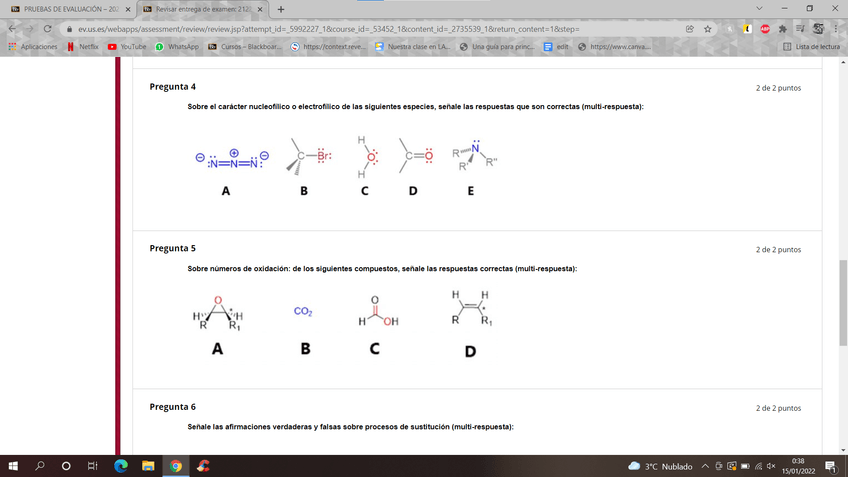This screenshot has height=477, width=848.
Task: Expand the tab search chevron
Action: click(x=759, y=9)
